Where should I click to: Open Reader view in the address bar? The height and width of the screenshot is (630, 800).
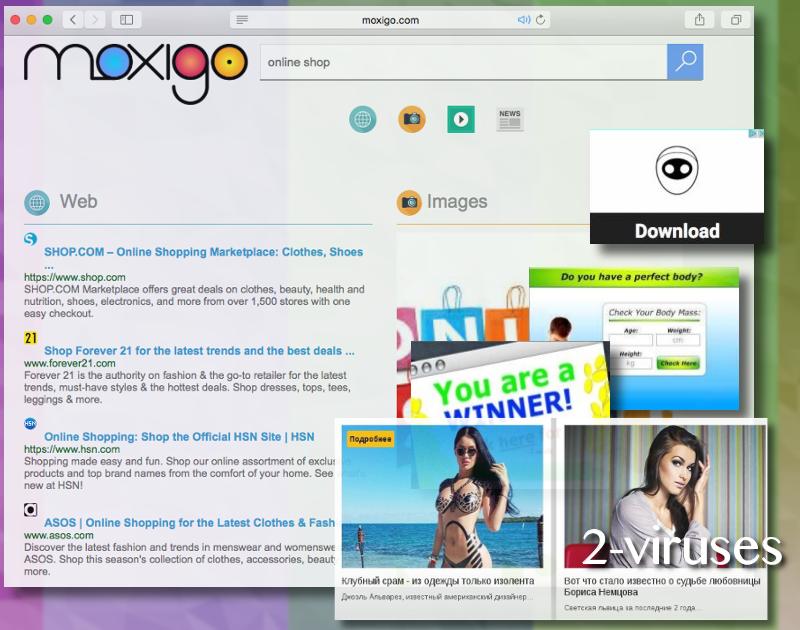point(242,20)
